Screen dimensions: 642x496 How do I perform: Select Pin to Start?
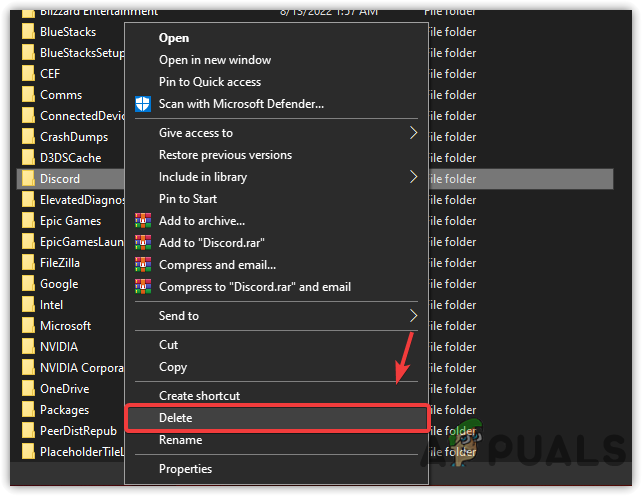188,199
